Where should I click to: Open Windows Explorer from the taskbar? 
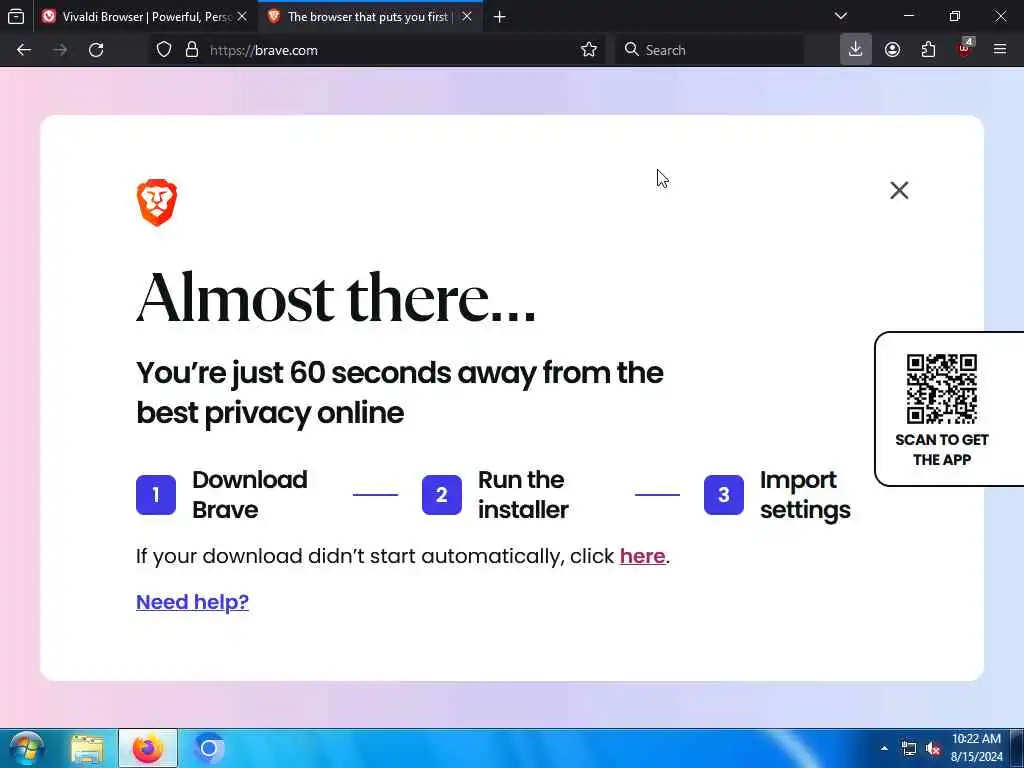pos(87,749)
